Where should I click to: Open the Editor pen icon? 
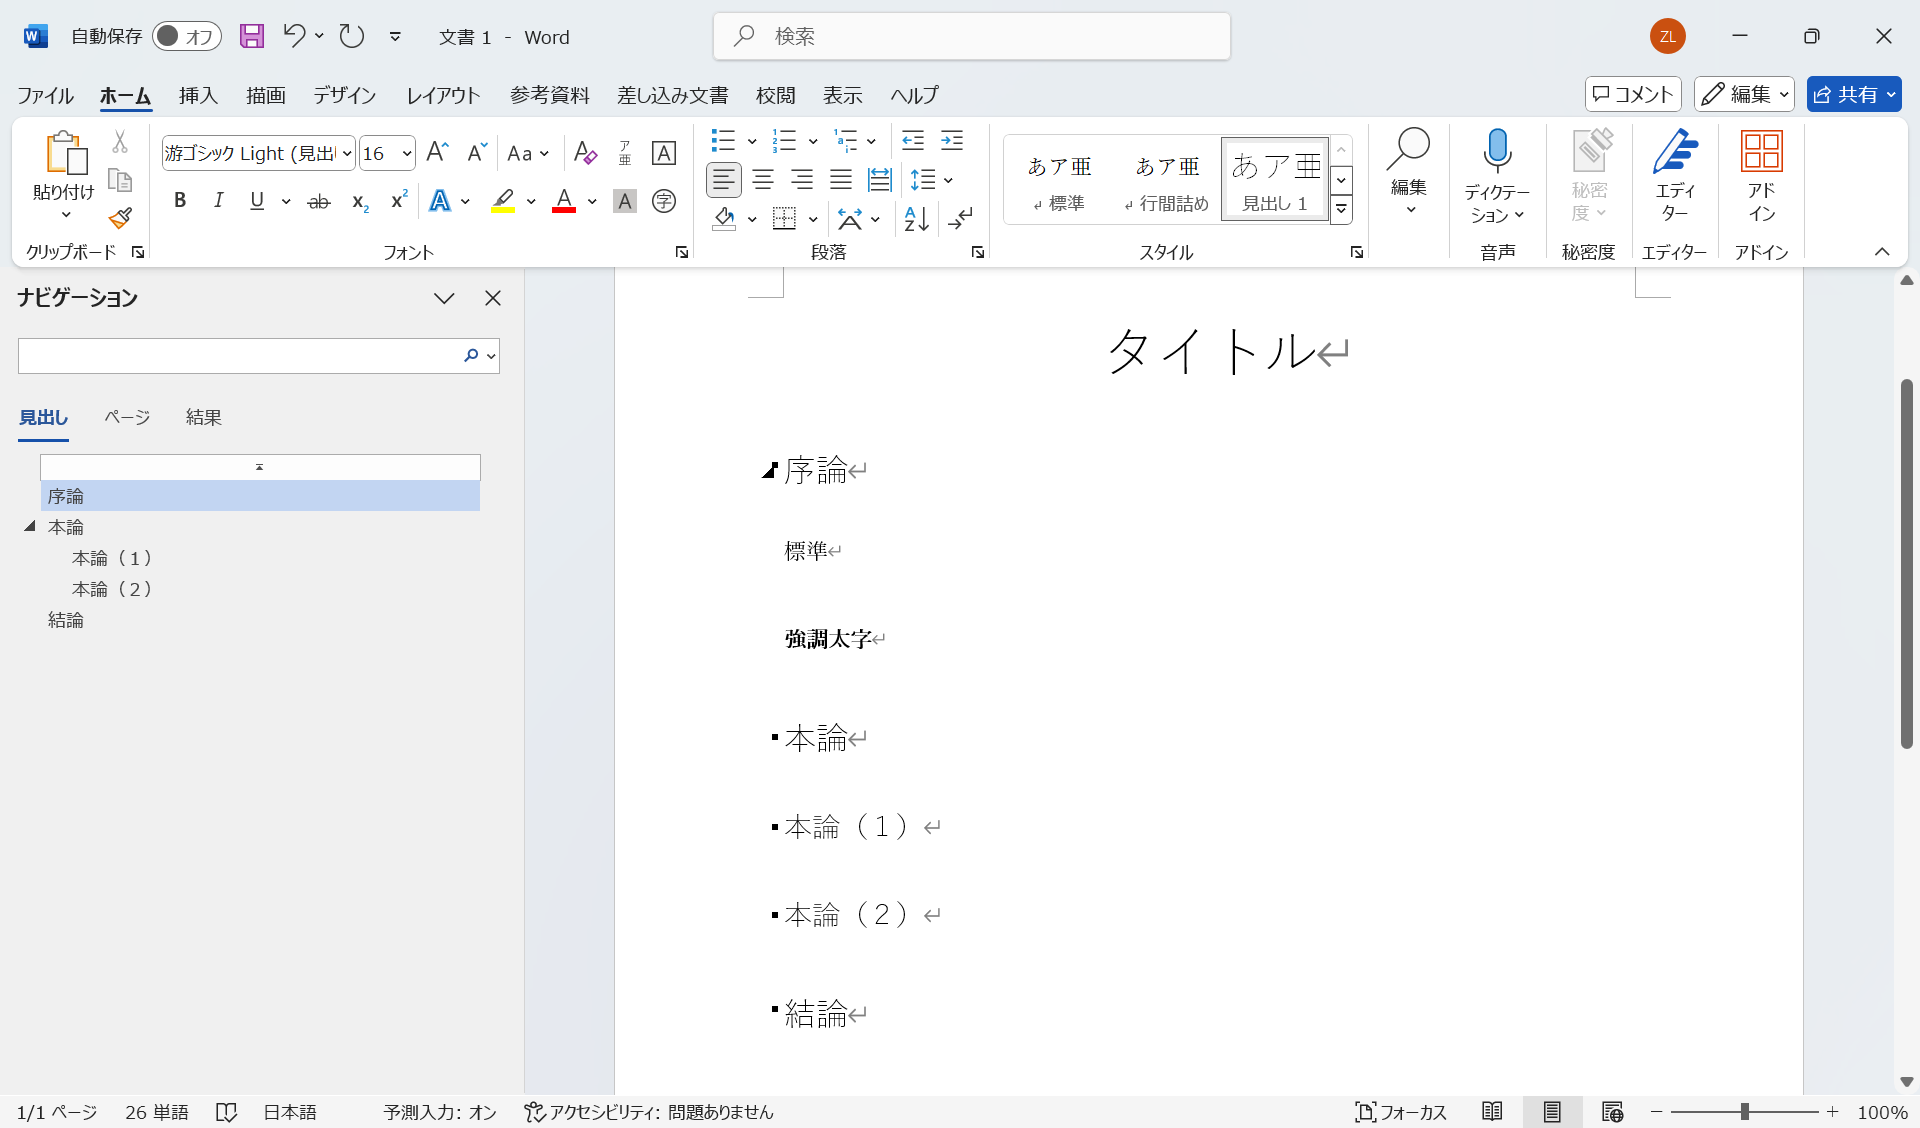coord(1675,152)
